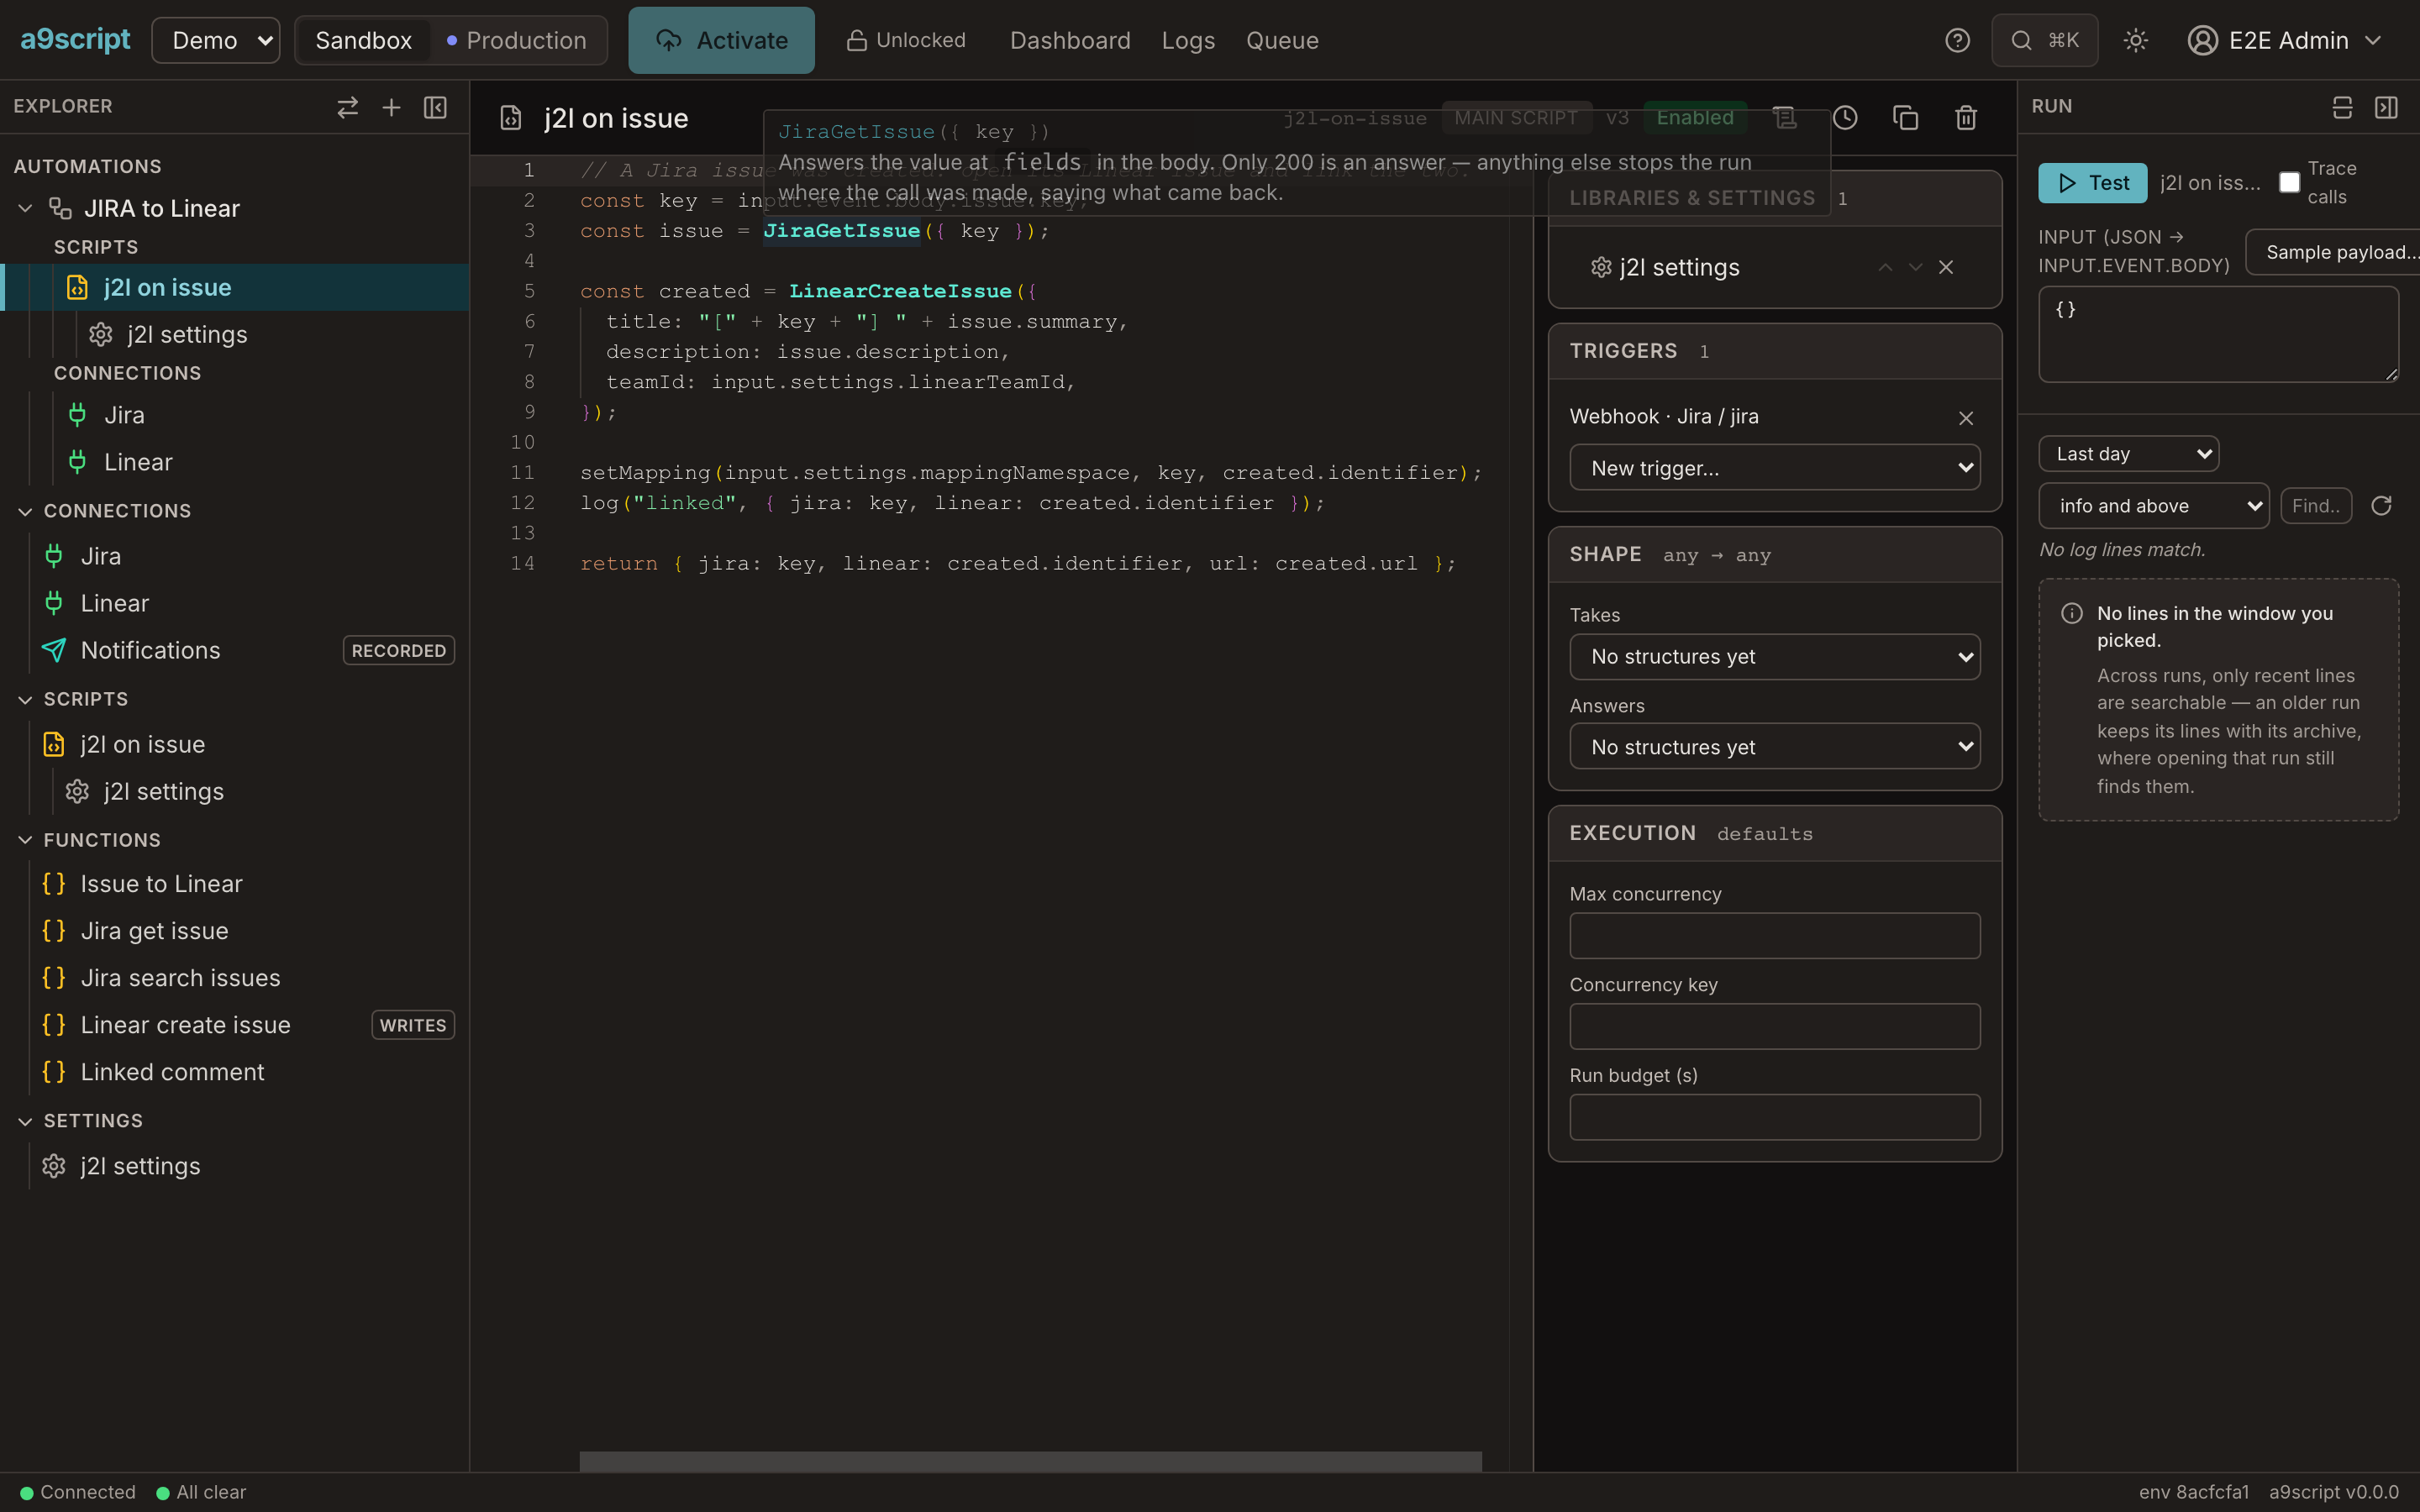The height and width of the screenshot is (1512, 2420).
Task: Open the E2E Admin account menu
Action: pos(2285,40)
